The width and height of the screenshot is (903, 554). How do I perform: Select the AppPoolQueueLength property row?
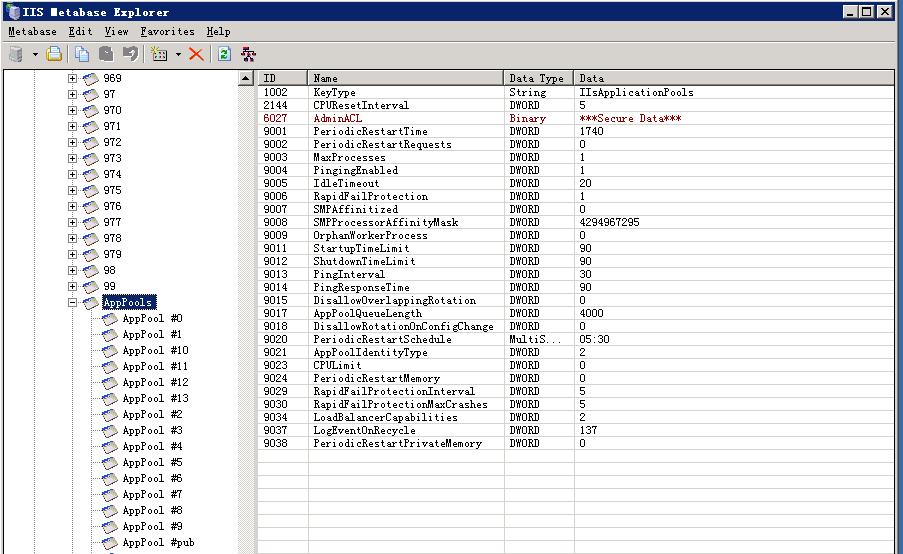point(576,313)
